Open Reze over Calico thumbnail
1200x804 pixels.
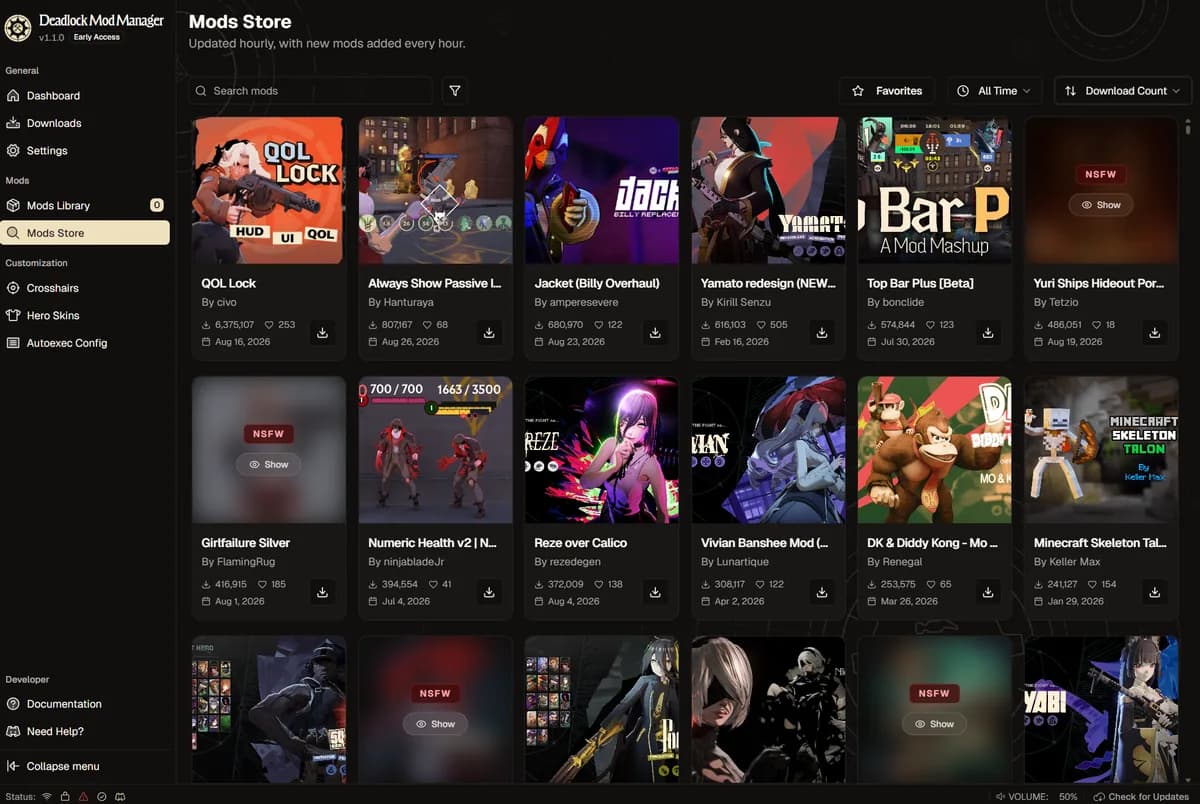602,449
